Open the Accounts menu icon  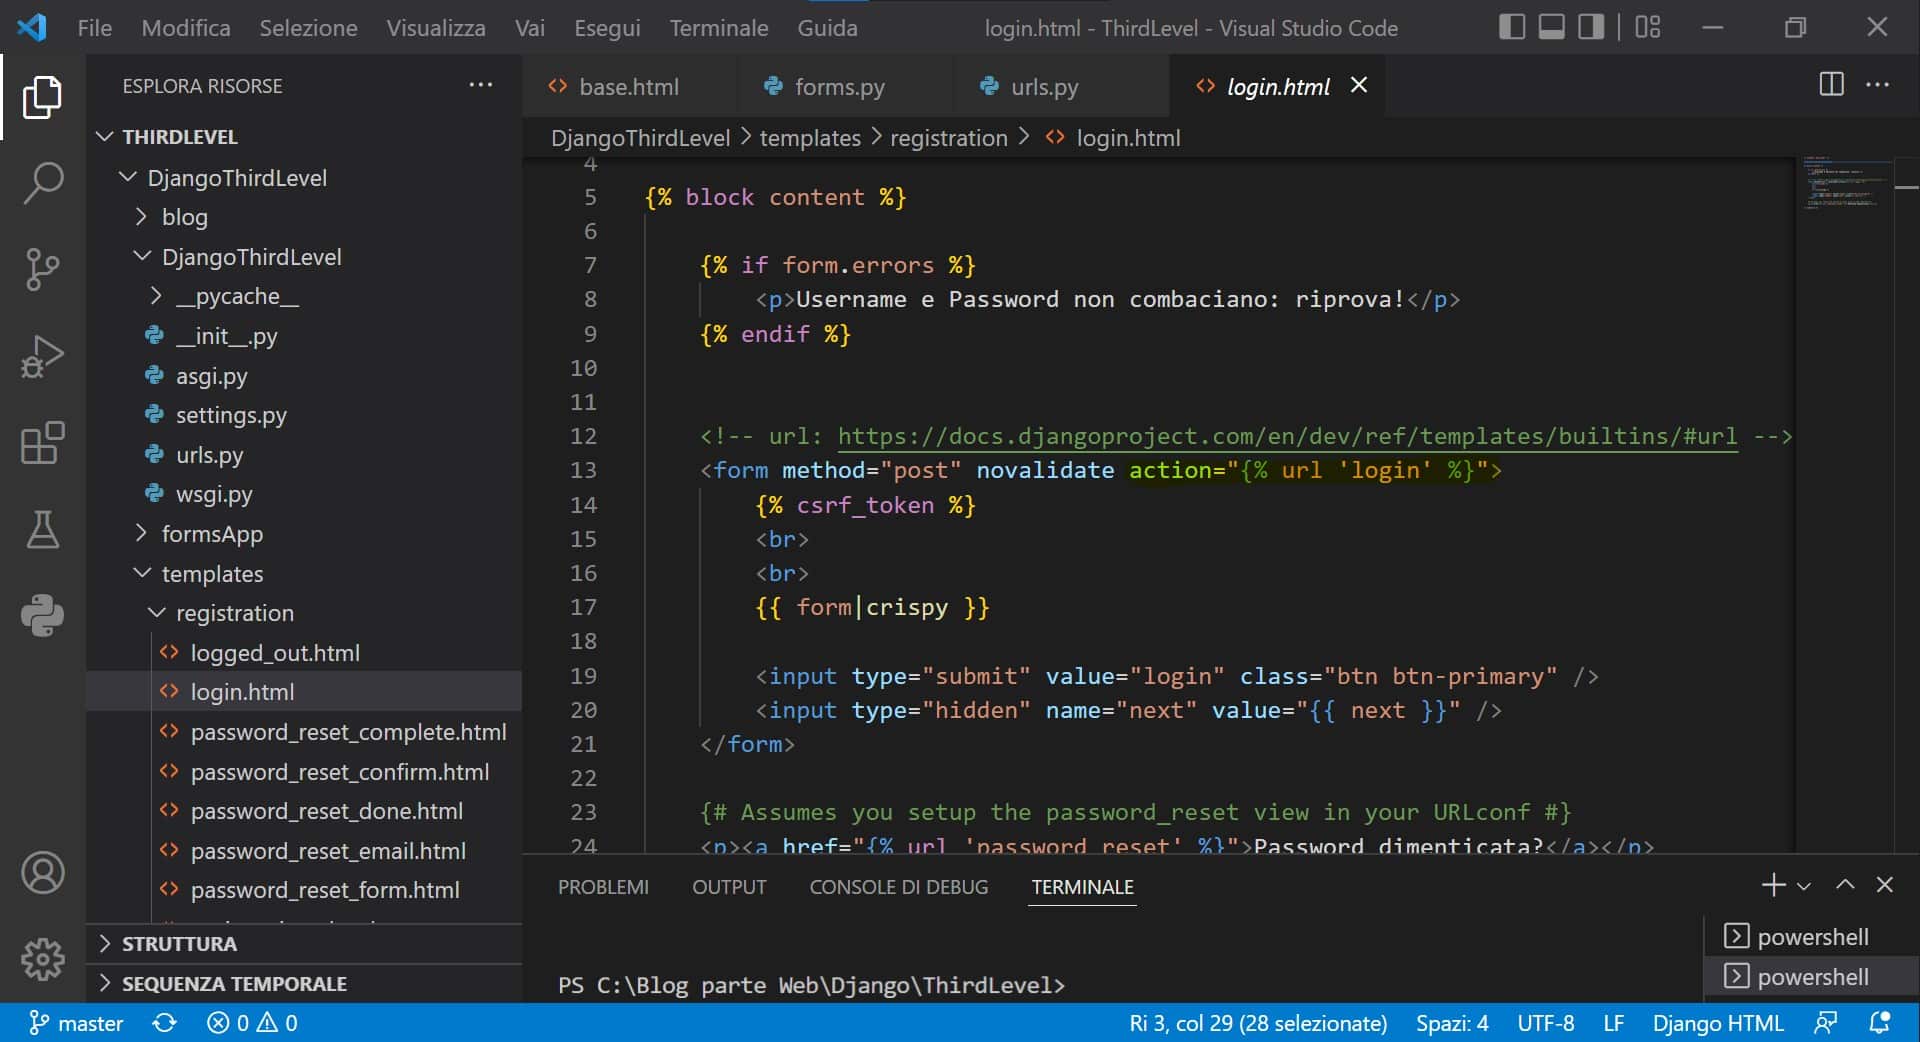click(42, 873)
